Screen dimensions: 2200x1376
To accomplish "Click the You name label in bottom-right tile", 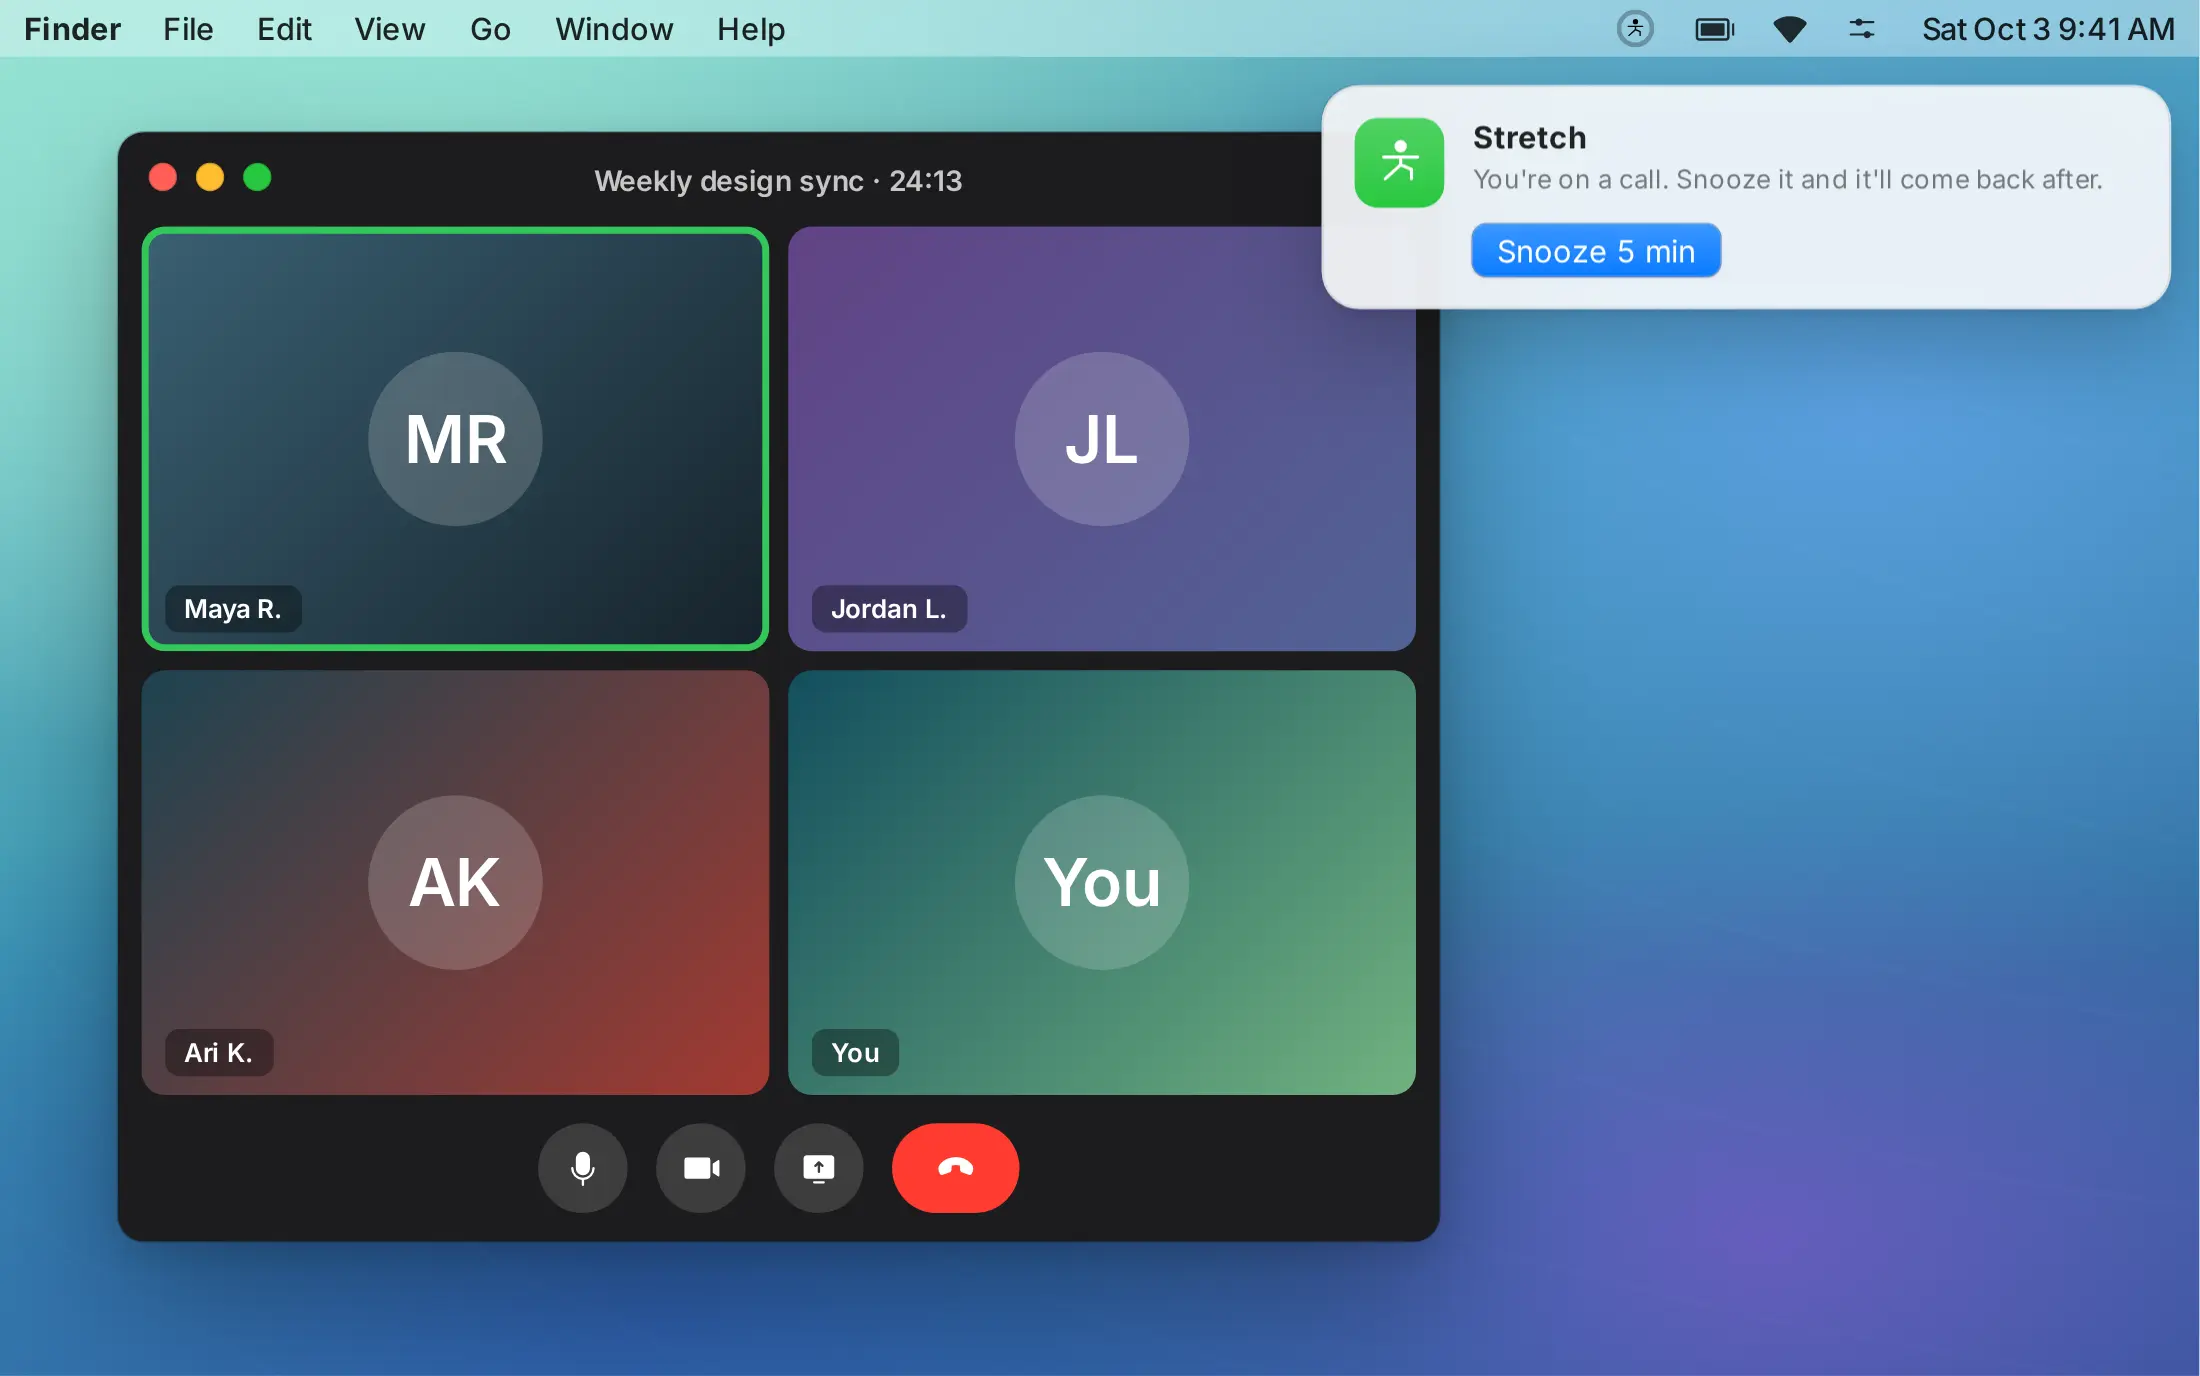I will [855, 1052].
